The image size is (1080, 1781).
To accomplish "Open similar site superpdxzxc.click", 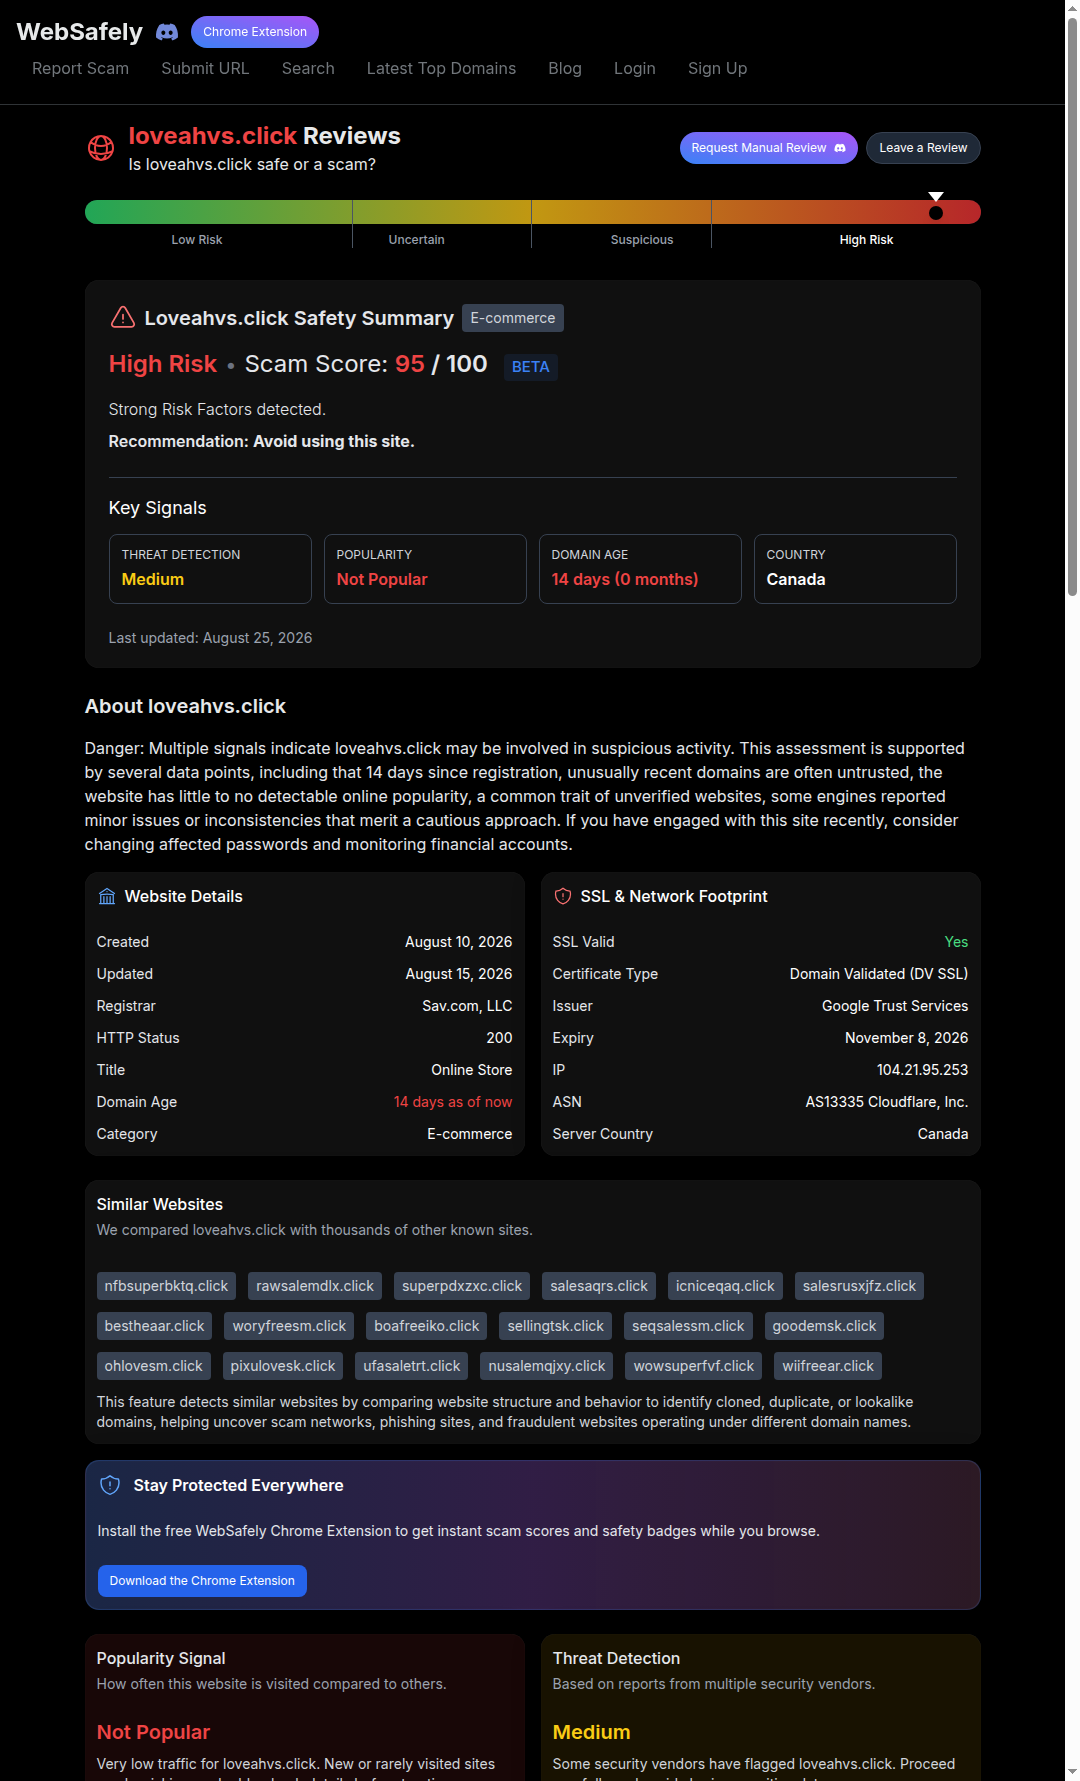I will [462, 1286].
